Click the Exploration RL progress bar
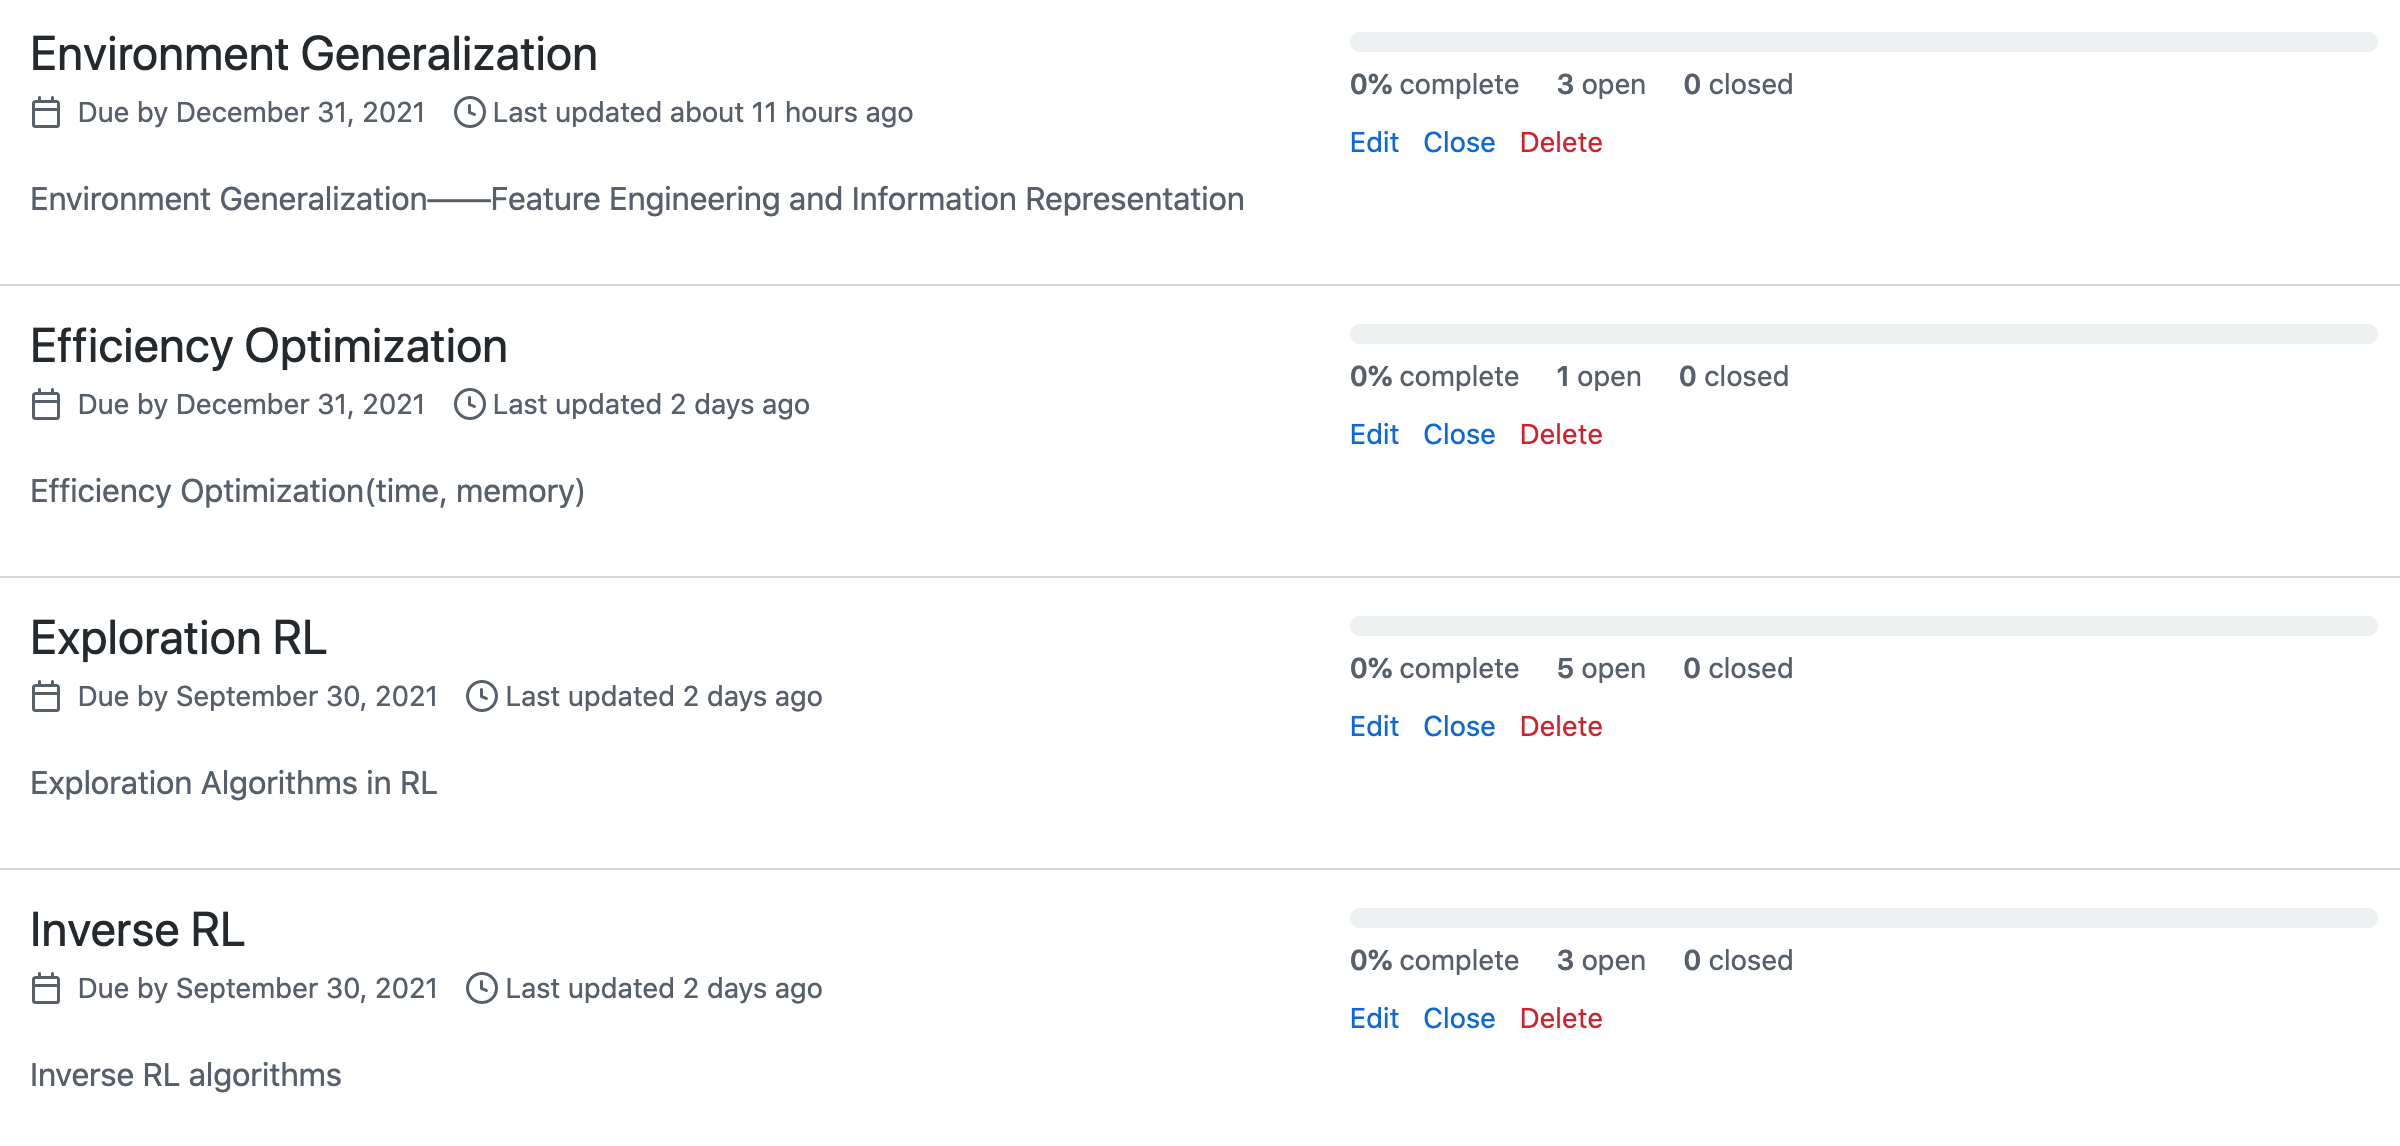This screenshot has width=2400, height=1146. point(1863,626)
